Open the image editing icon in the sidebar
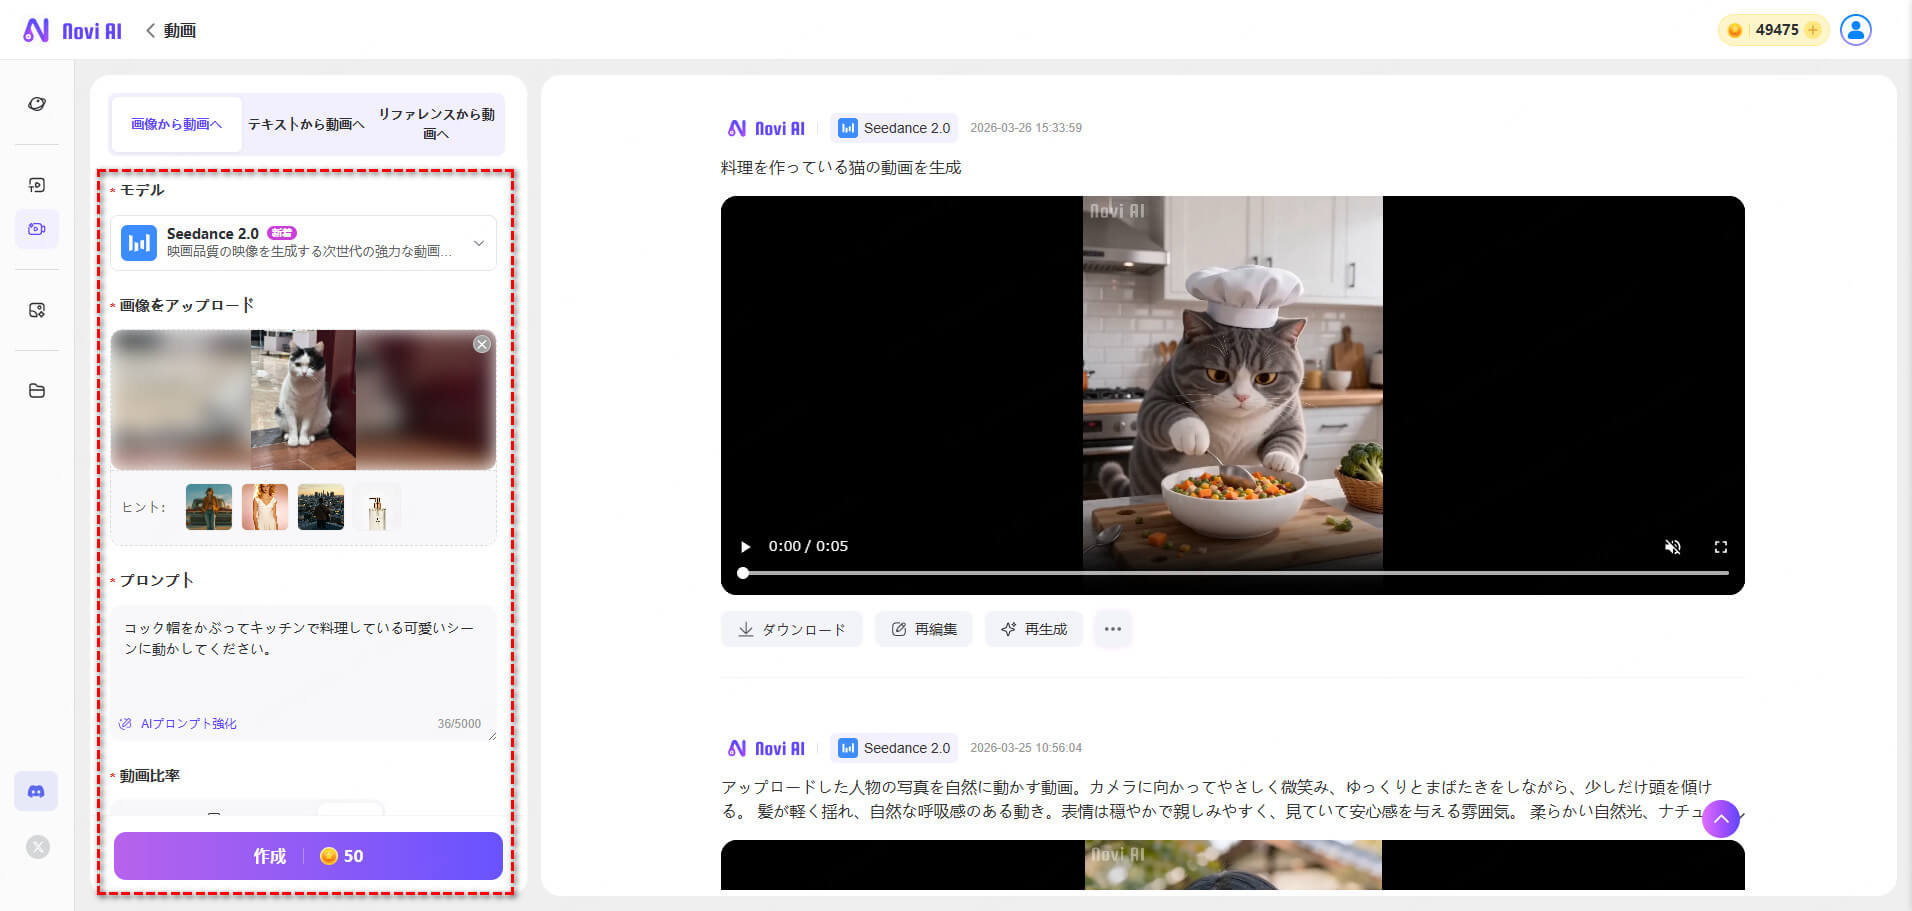Image resolution: width=1912 pixels, height=911 pixels. [x=37, y=310]
